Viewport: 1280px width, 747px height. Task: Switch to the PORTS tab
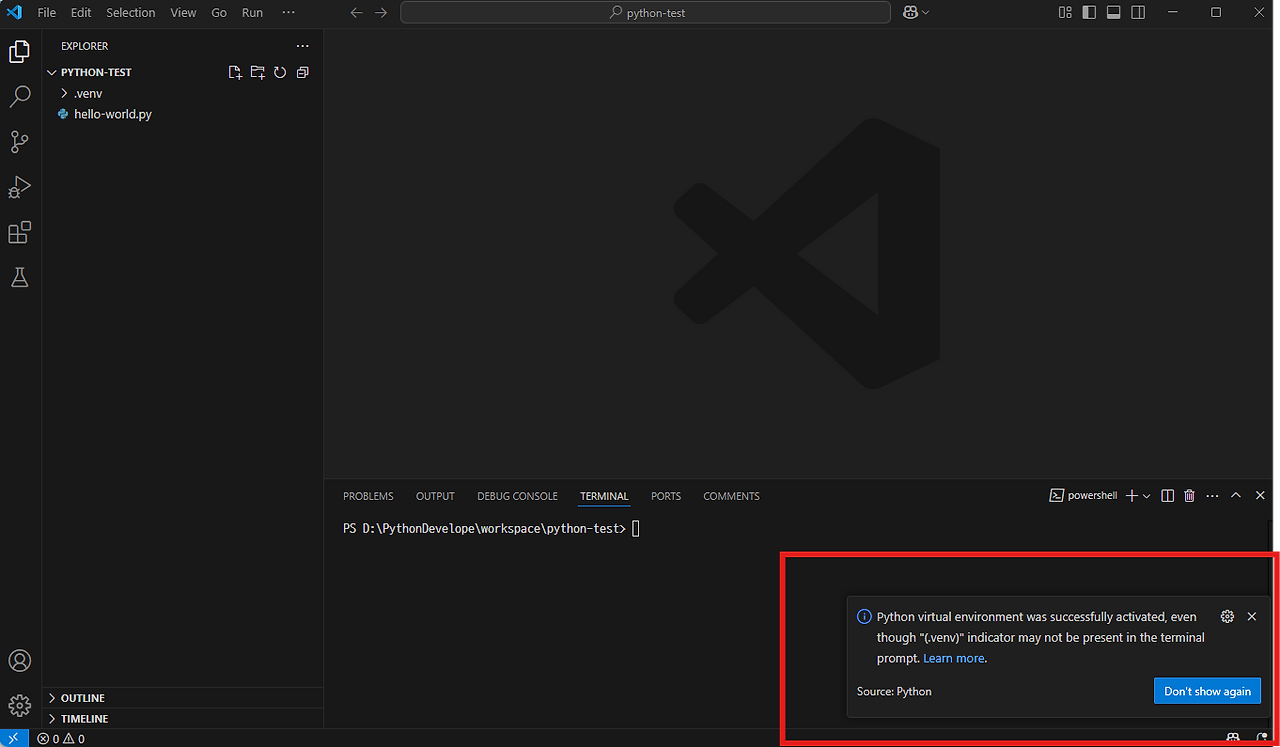click(666, 496)
